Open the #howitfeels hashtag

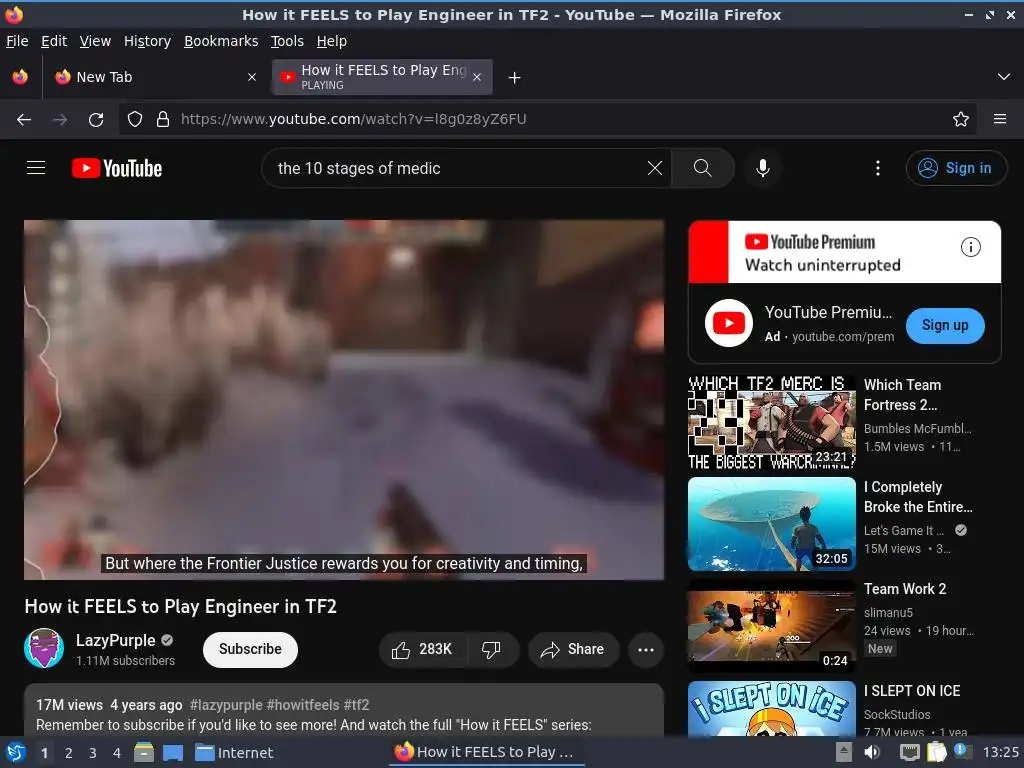[x=303, y=705]
